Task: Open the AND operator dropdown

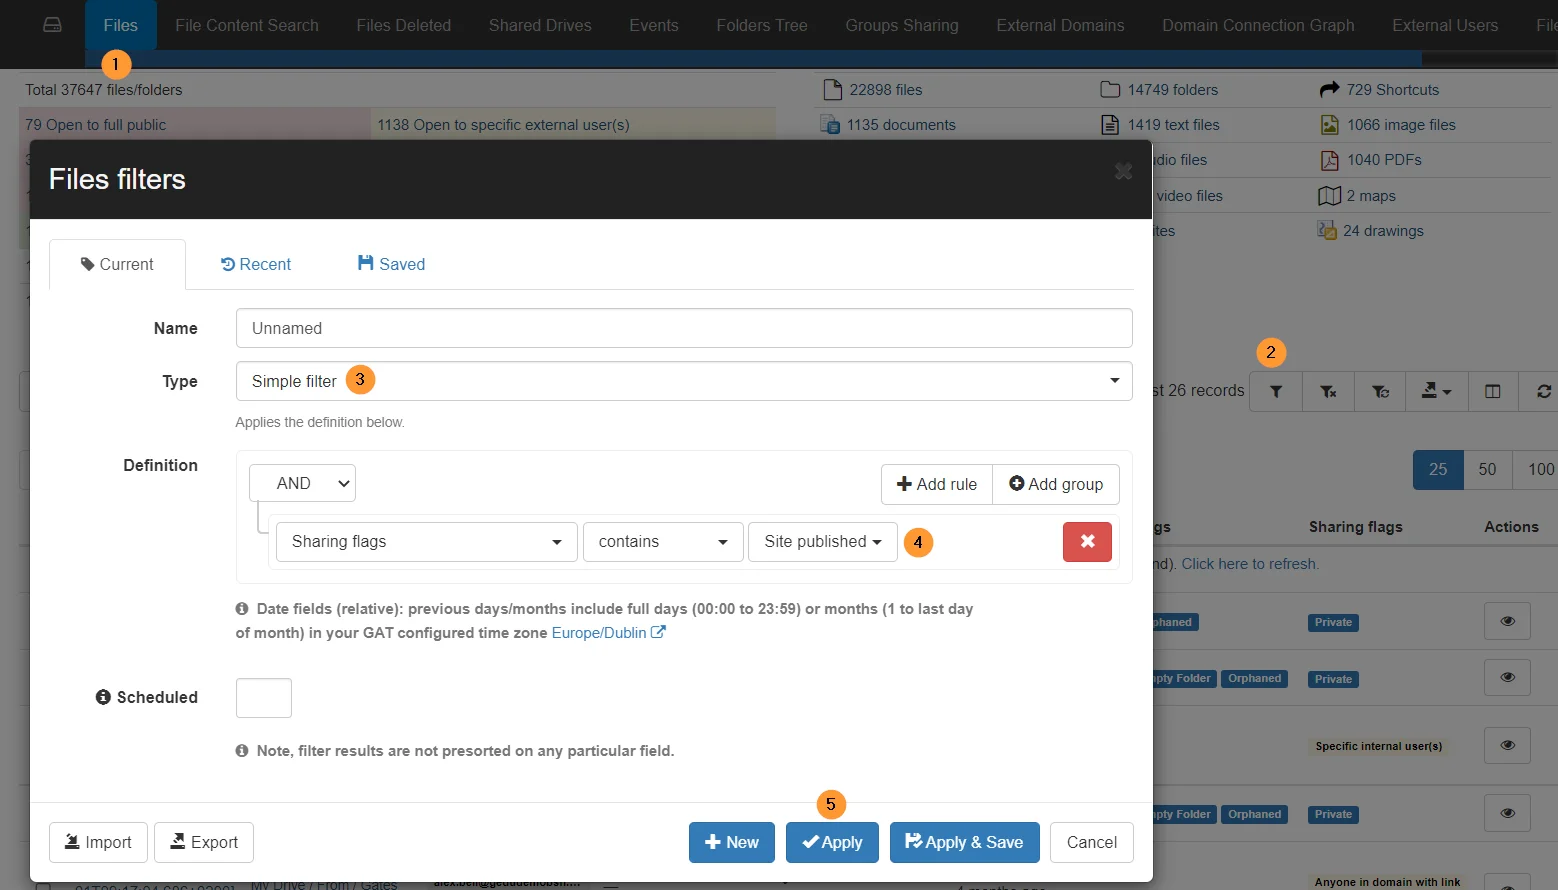Action: [x=302, y=483]
